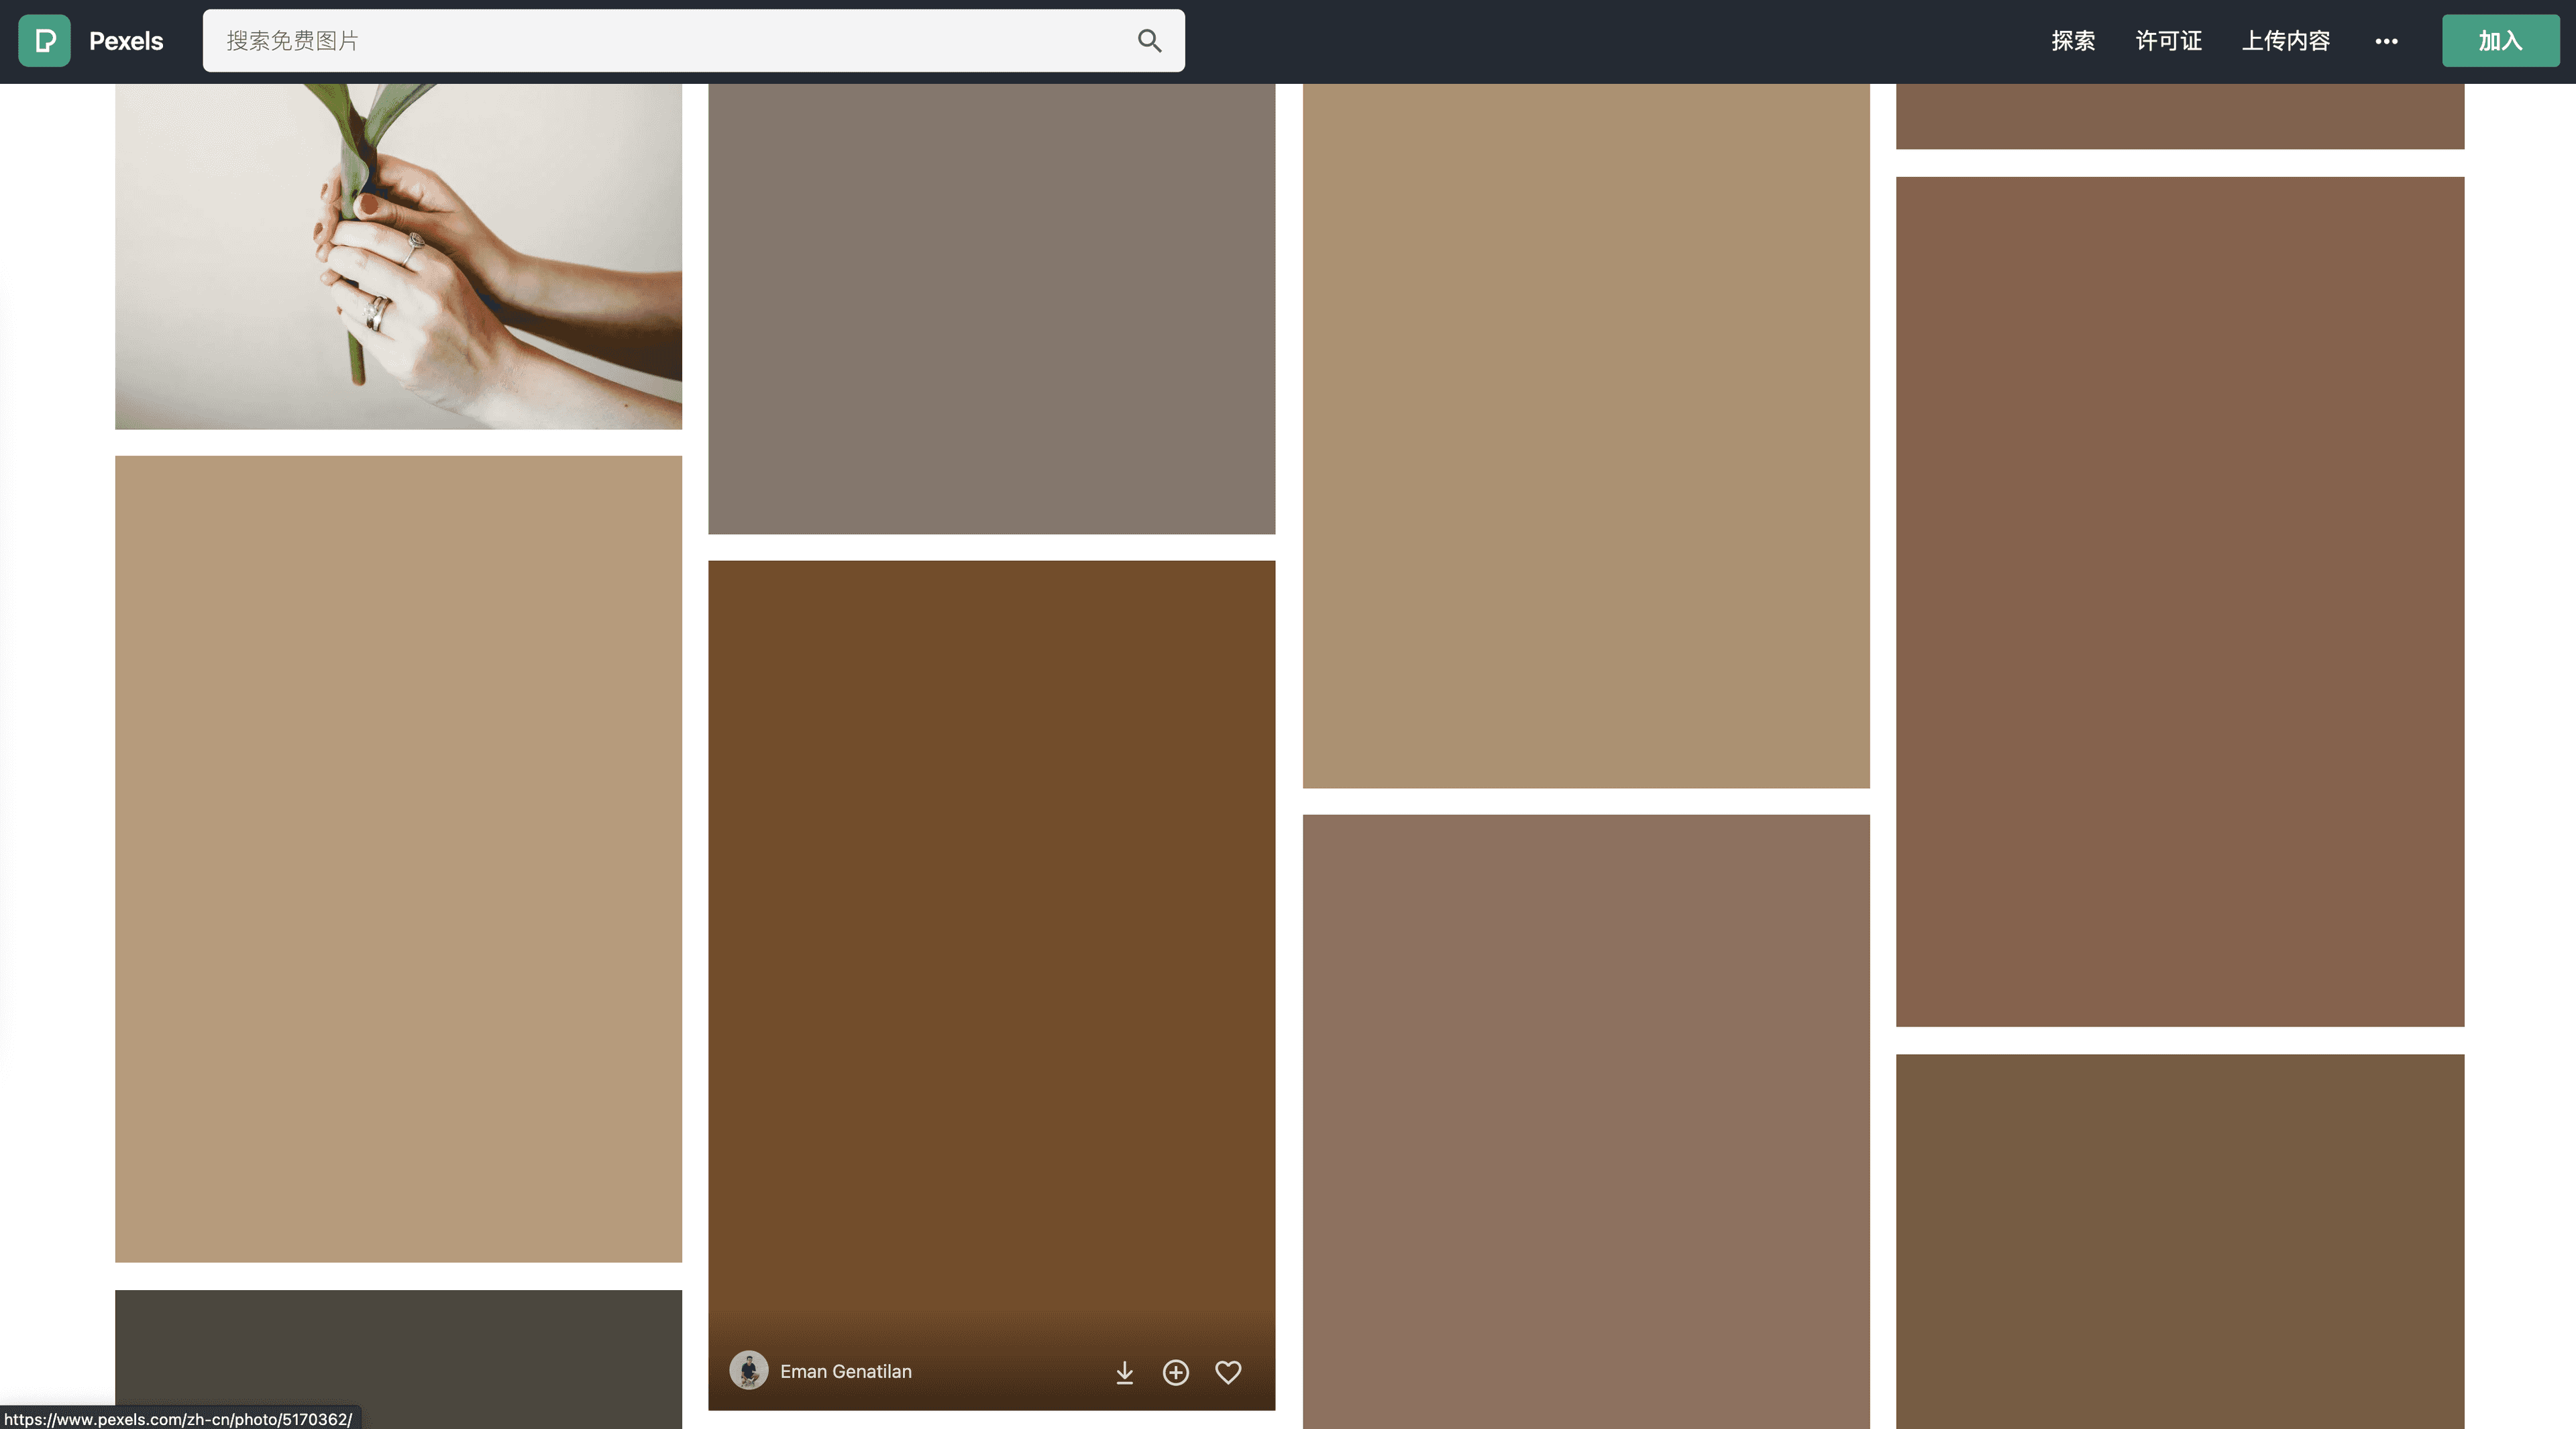Open the tall reddish-brown placeholder in fourth column

pos(2180,601)
